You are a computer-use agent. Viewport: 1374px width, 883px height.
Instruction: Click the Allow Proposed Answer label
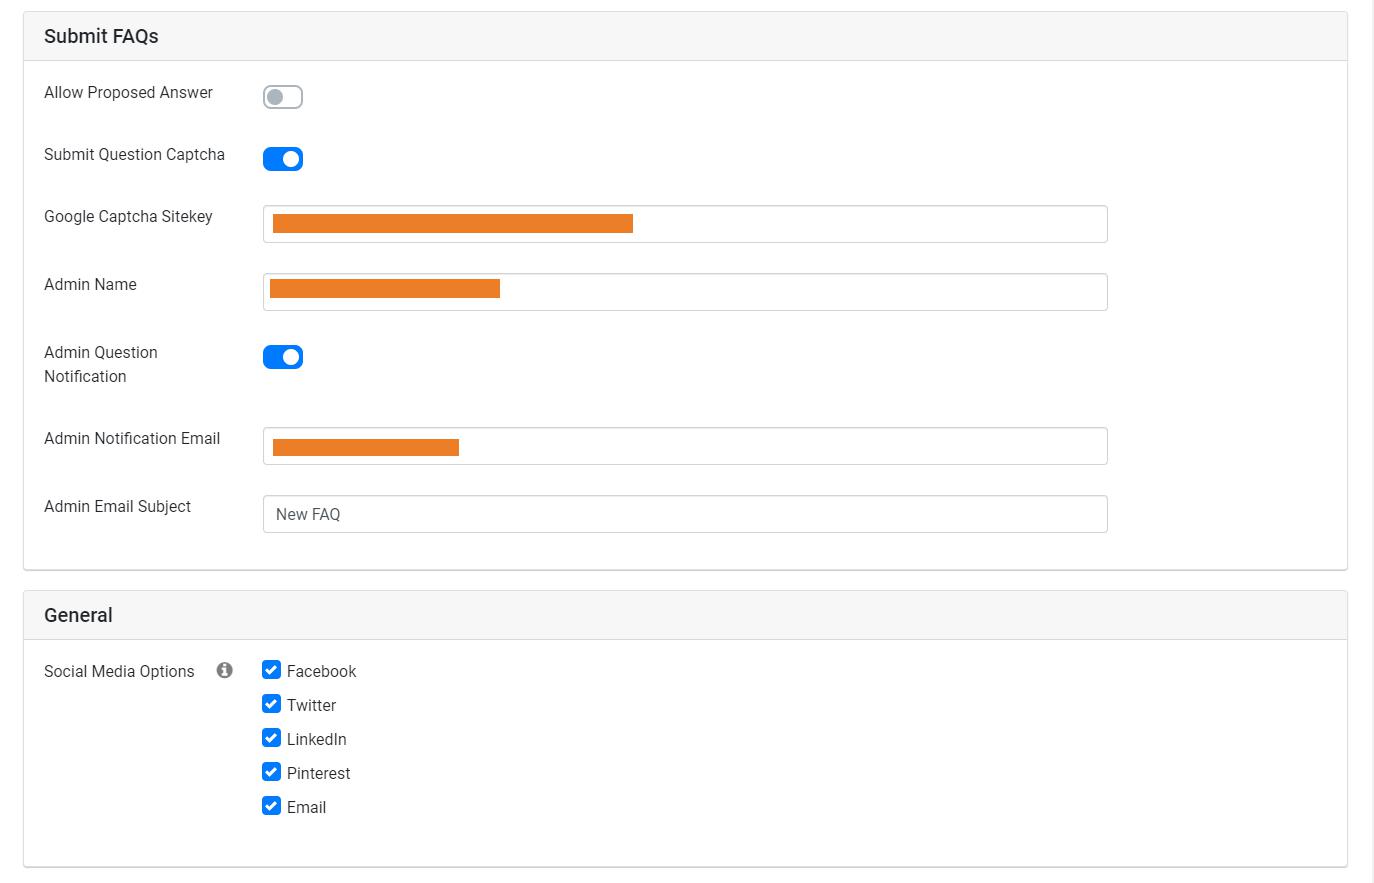[128, 92]
